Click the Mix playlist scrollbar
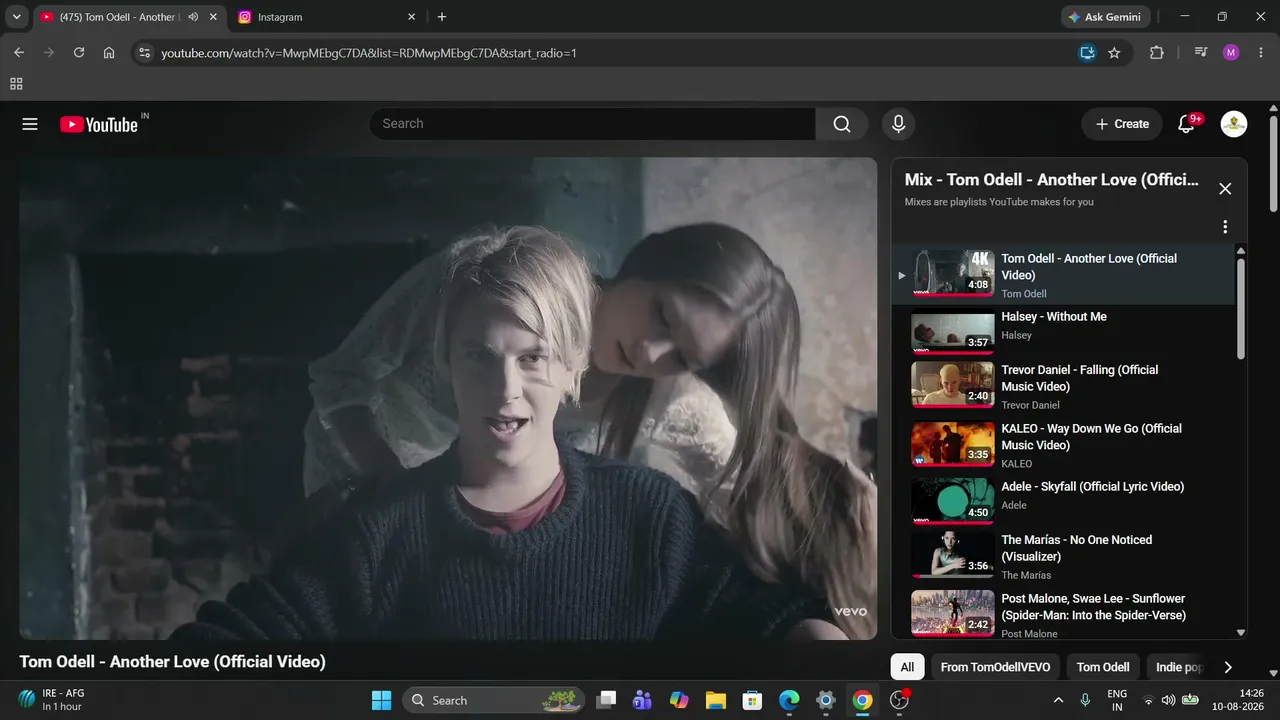Viewport: 1280px width, 720px height. tap(1241, 309)
